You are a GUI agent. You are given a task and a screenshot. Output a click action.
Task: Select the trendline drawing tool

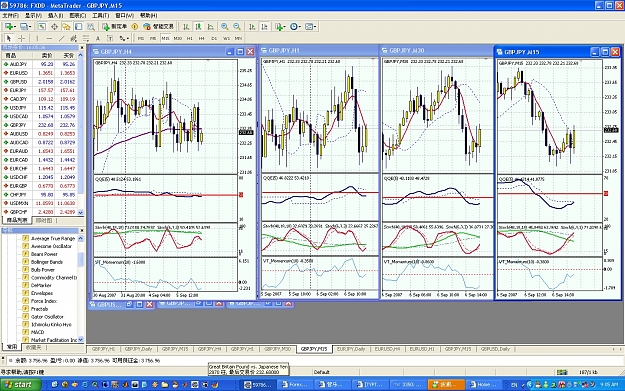click(61, 38)
